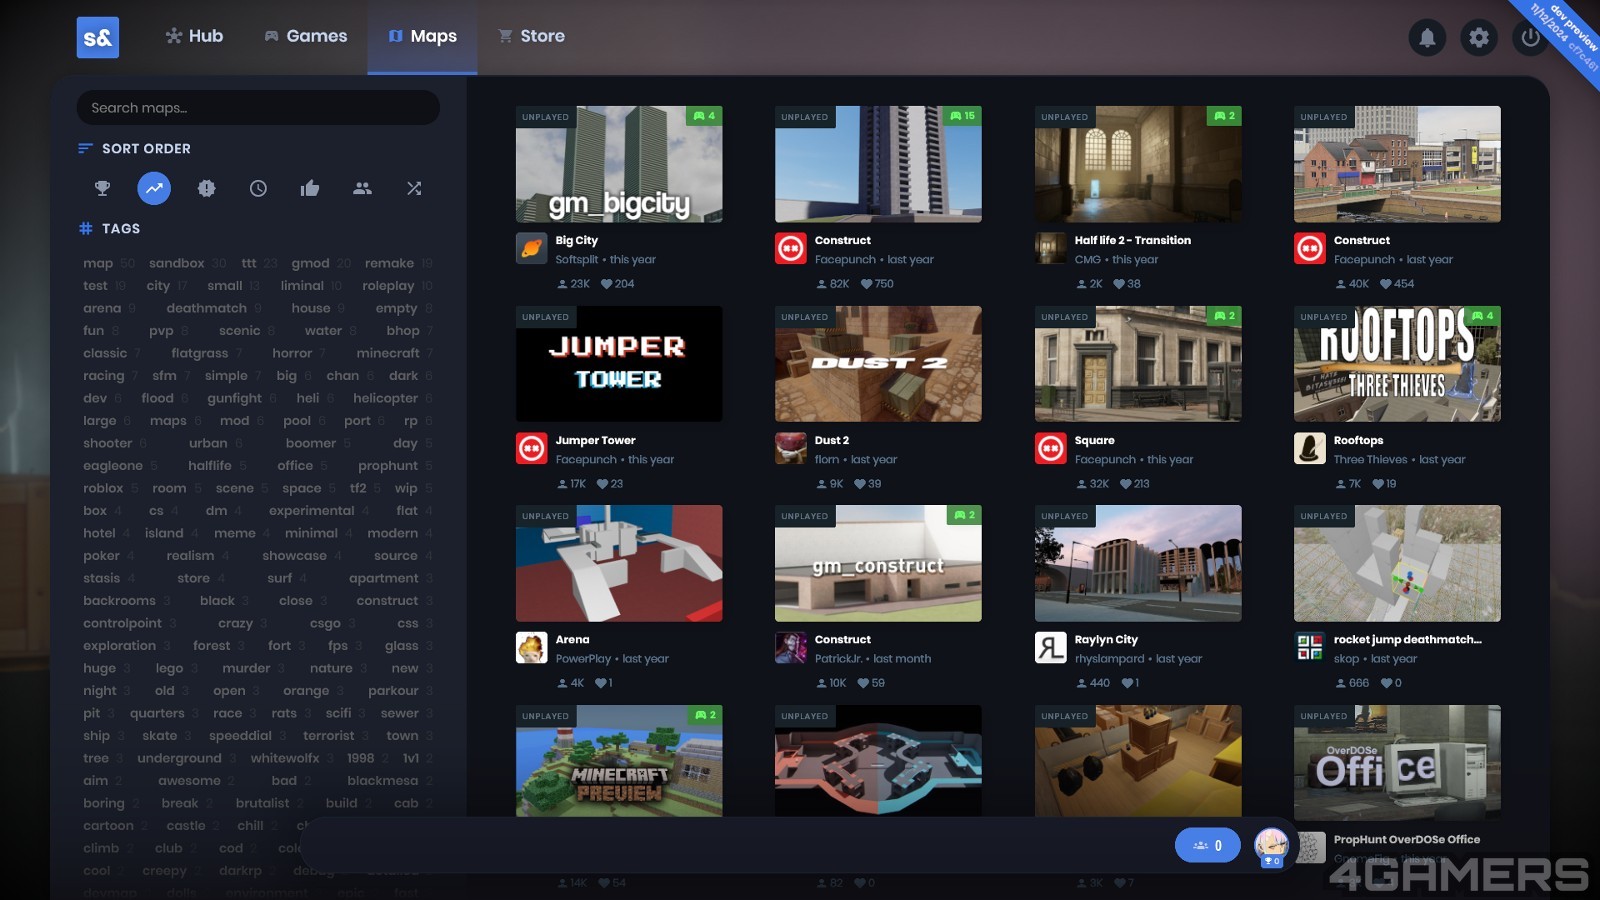This screenshot has height=900, width=1600.
Task: Select the Maps tab
Action: click(422, 36)
